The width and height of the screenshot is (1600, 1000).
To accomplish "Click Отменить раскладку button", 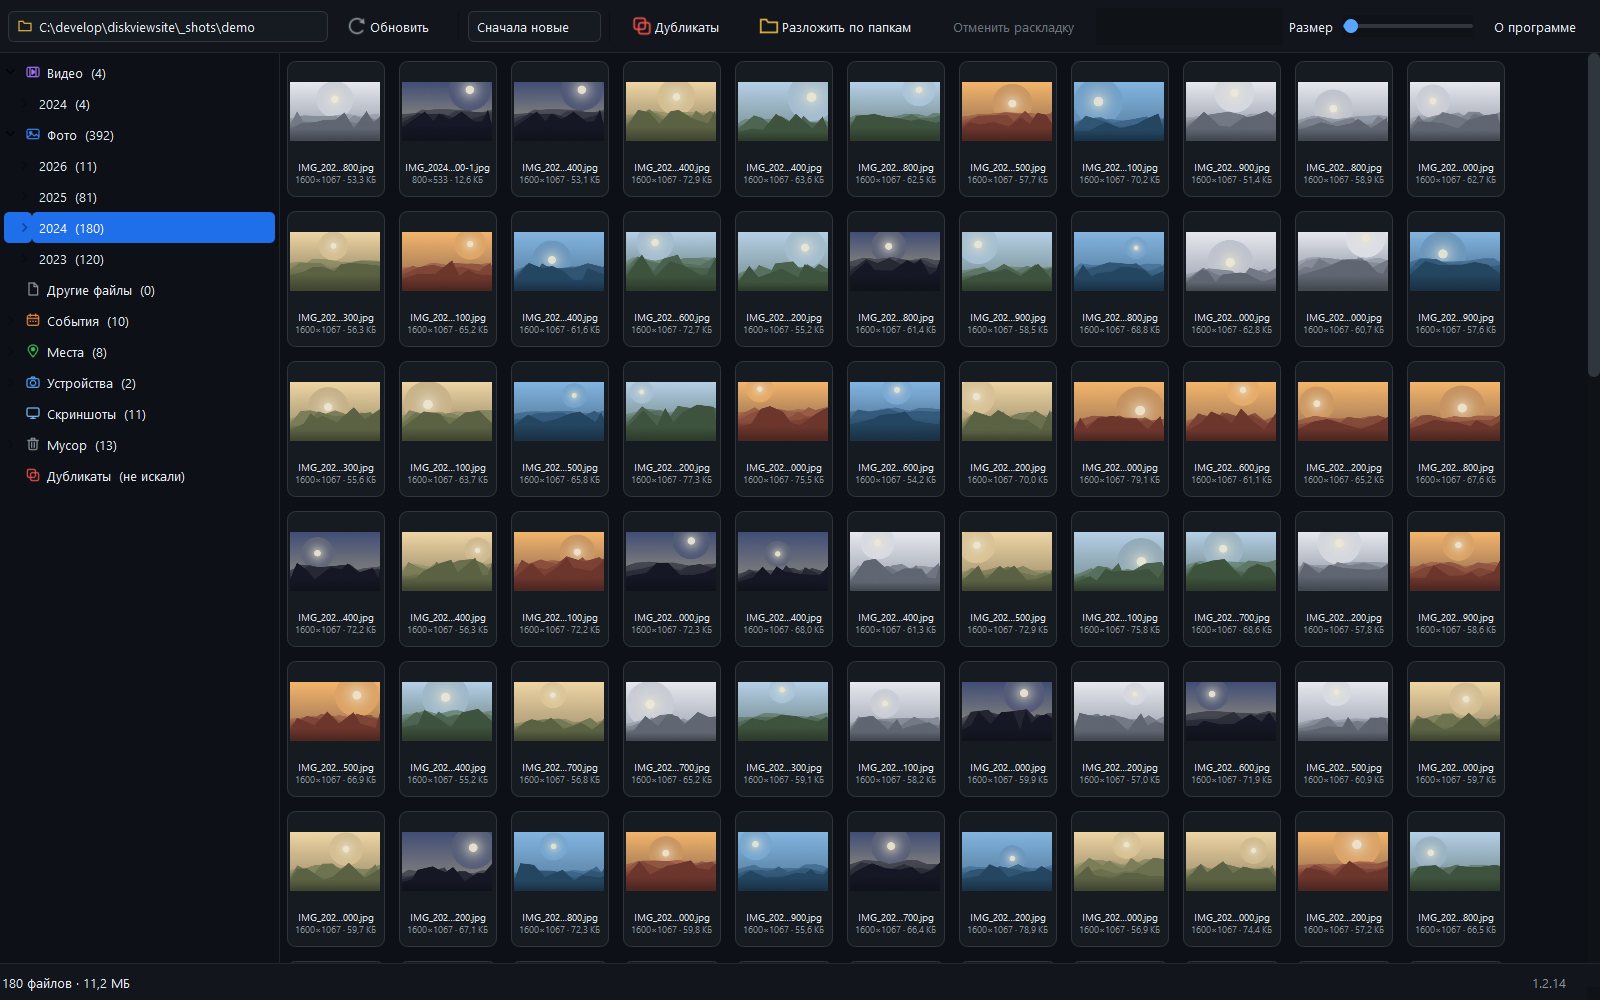I will 1013,27.
